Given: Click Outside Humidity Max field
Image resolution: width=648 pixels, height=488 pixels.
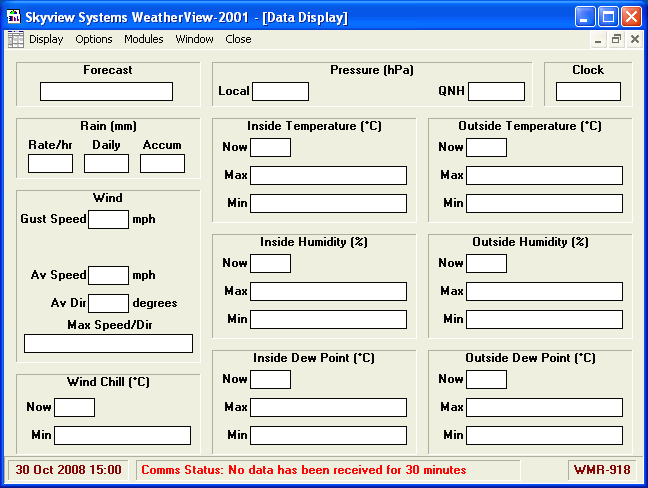Looking at the screenshot, I should [544, 292].
